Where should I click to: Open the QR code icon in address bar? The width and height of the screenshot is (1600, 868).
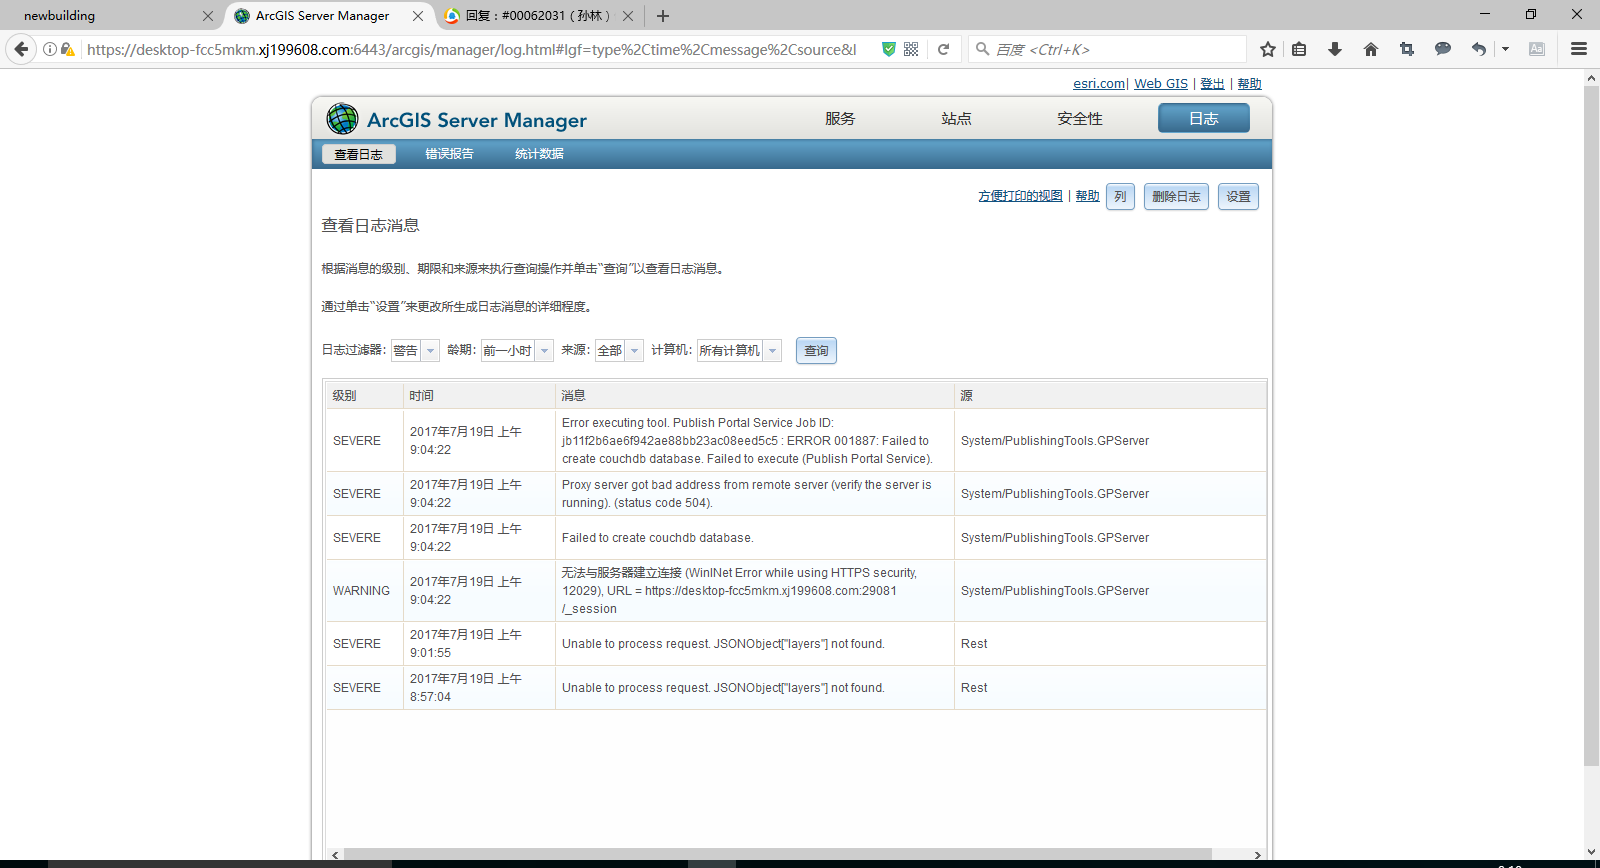(911, 49)
